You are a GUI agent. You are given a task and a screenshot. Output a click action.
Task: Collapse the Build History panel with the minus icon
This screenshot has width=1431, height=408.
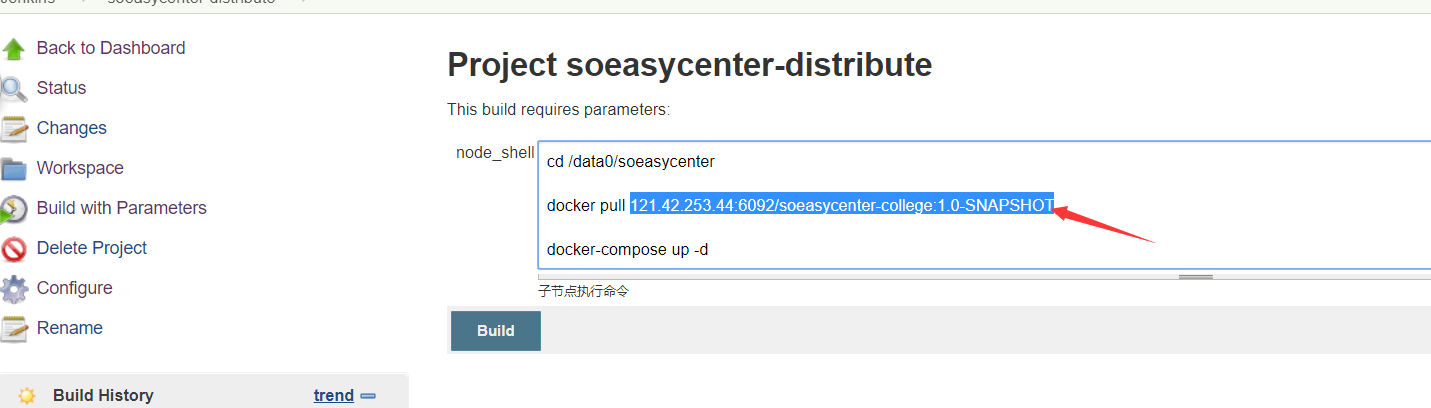pos(368,396)
